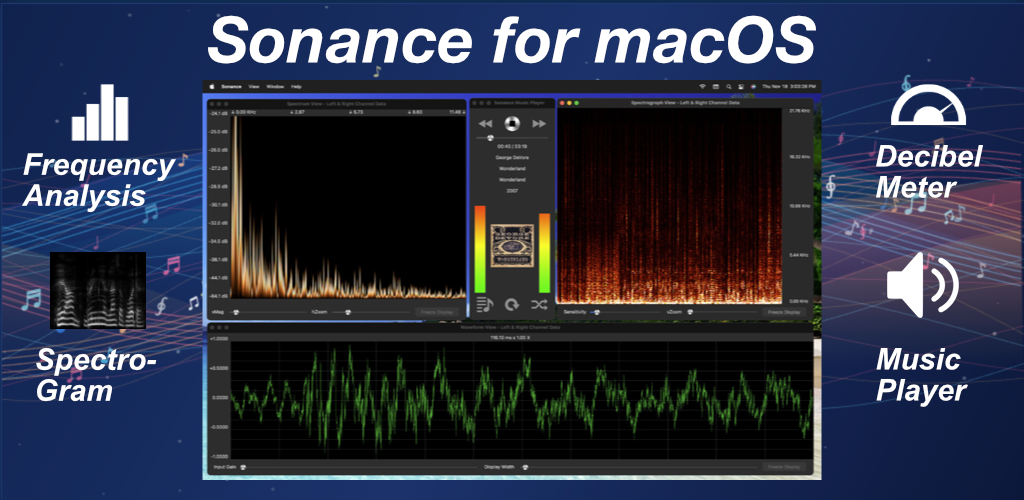Click the Spectrum View frequency plot

tap(347, 207)
